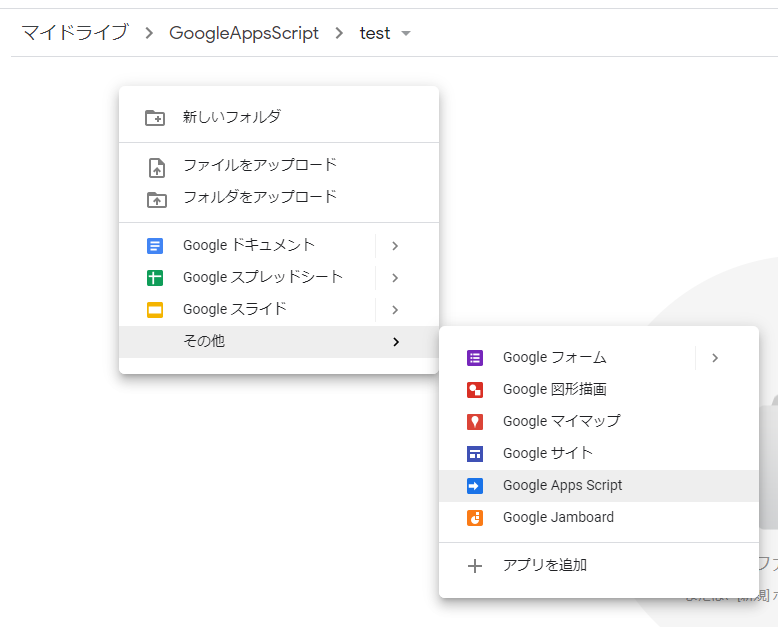The image size is (778, 627).
Task: Create a new Google Apps Script
Action: [x=599, y=486]
